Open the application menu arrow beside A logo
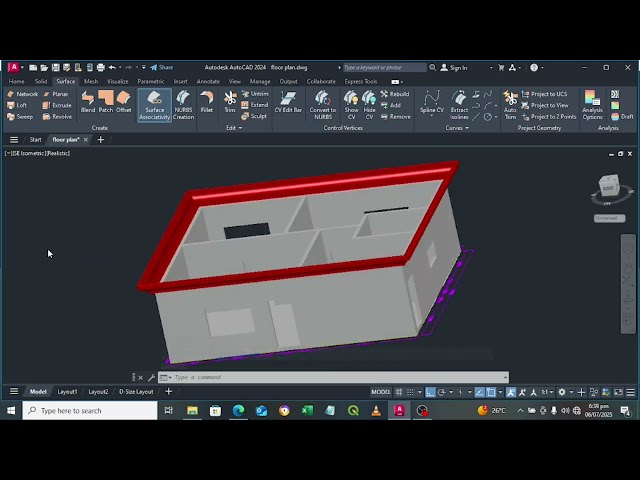 [22, 67]
